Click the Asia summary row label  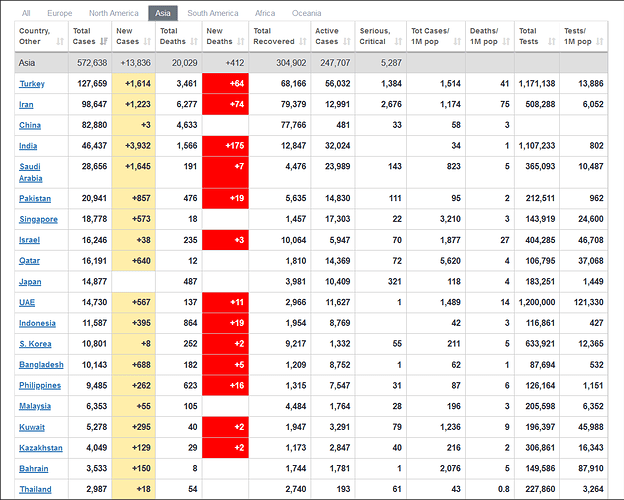pos(27,62)
